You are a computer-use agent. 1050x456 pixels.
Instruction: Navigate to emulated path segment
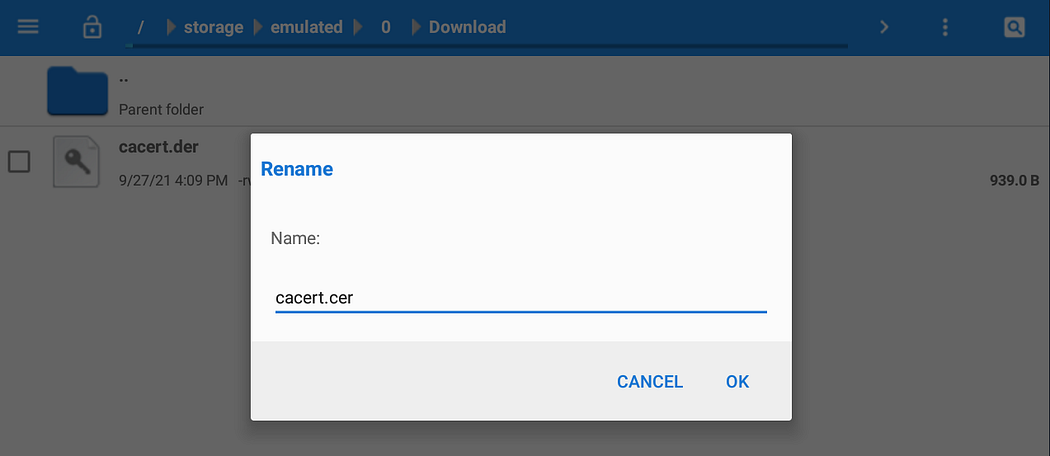[x=307, y=27]
